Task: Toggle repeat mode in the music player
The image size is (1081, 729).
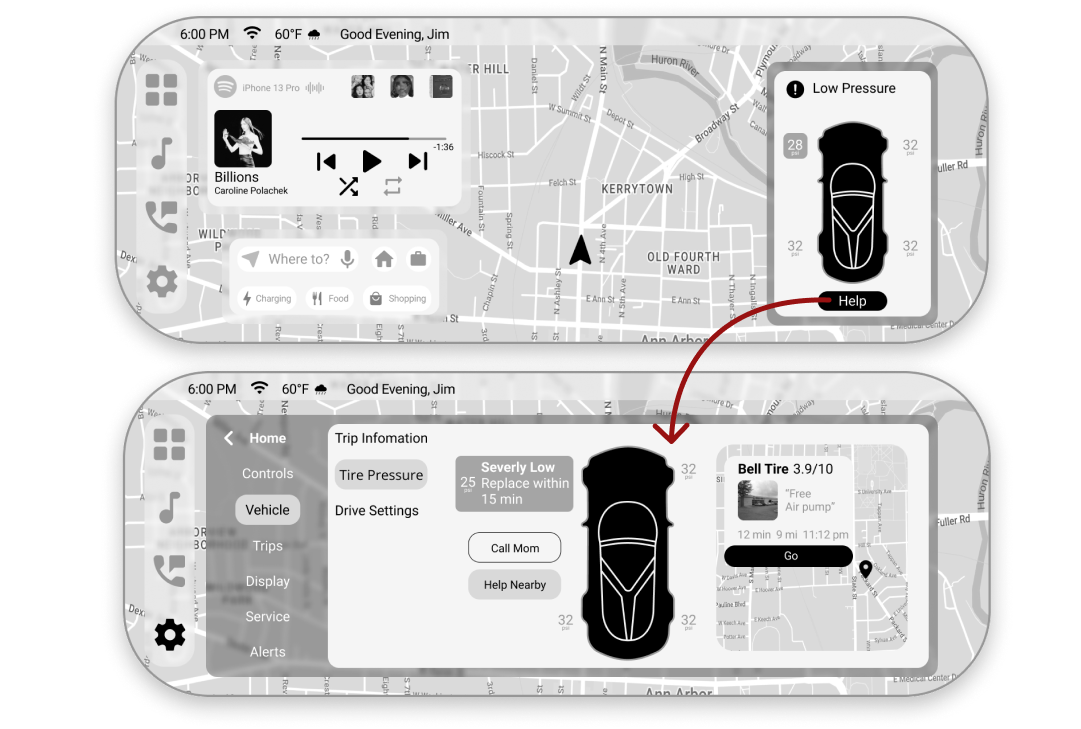Action: (x=392, y=185)
